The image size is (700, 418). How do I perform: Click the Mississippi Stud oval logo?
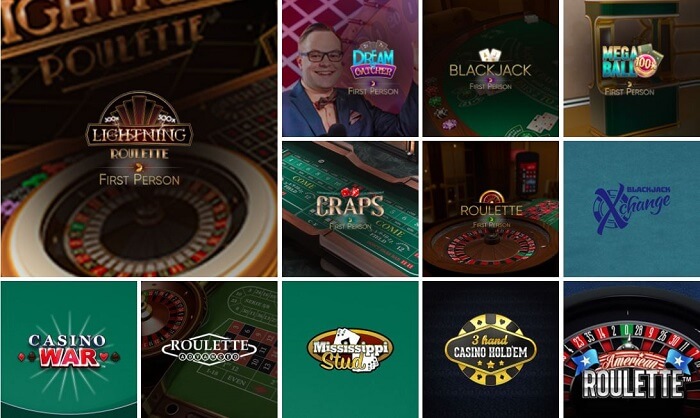coord(350,350)
